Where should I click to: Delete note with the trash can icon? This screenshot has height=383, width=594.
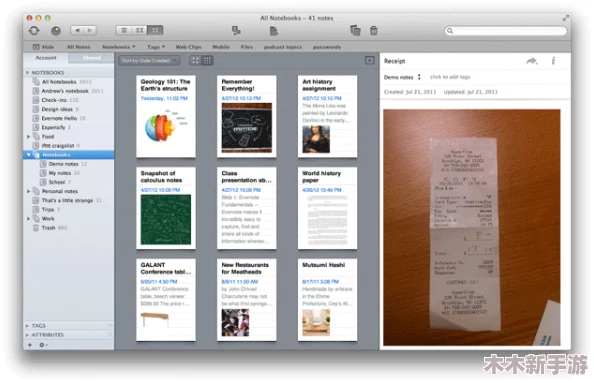pos(374,31)
